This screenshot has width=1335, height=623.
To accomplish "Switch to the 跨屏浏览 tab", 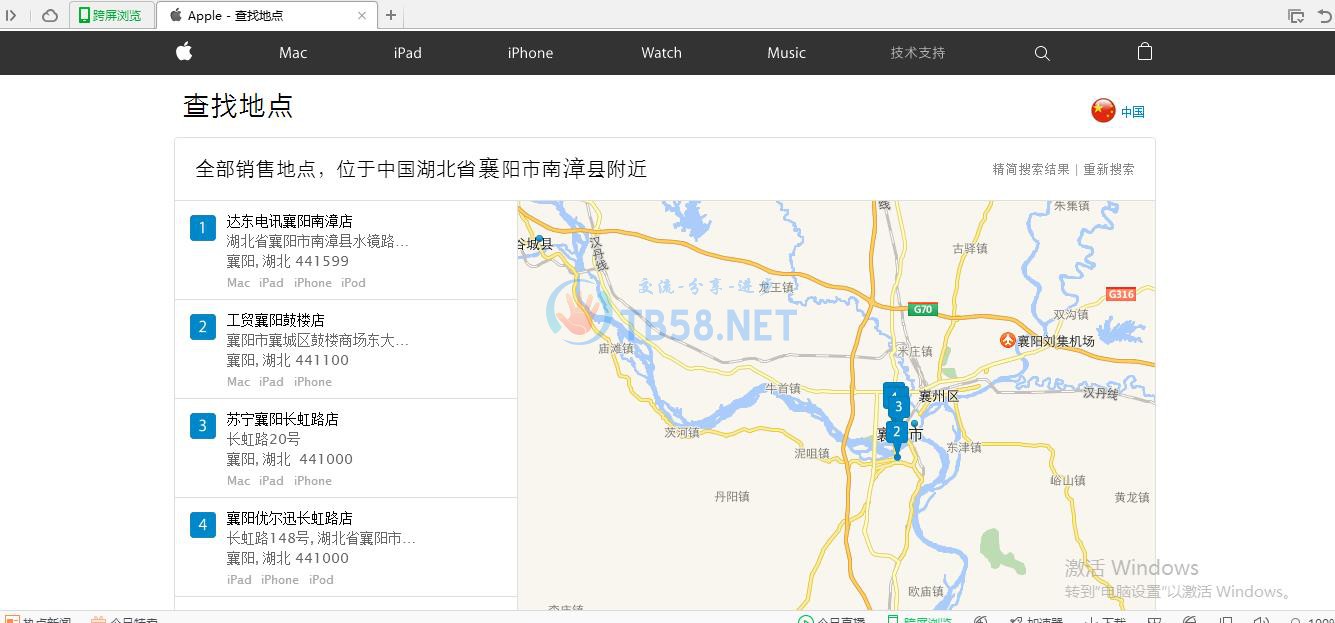I will [x=113, y=15].
